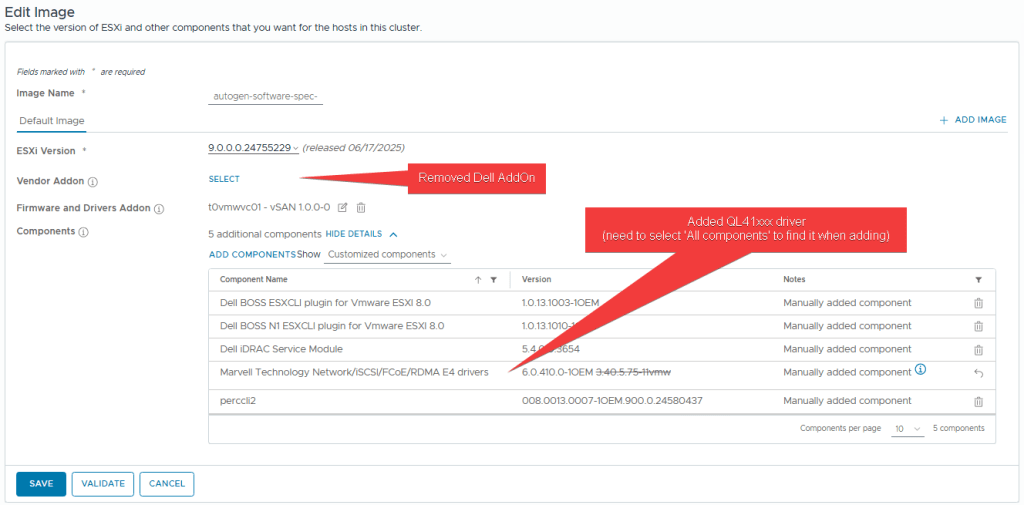Sort by Component Name arrow
Image resolution: width=1024 pixels, height=505 pixels.
click(x=478, y=280)
